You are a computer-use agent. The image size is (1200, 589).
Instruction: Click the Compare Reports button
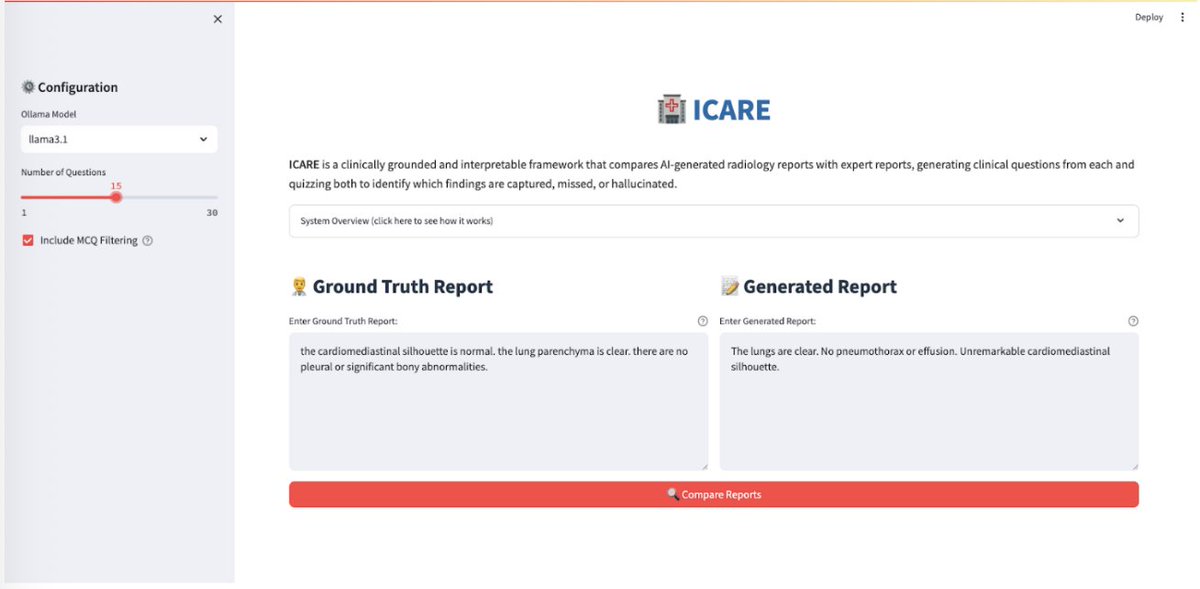pos(714,494)
